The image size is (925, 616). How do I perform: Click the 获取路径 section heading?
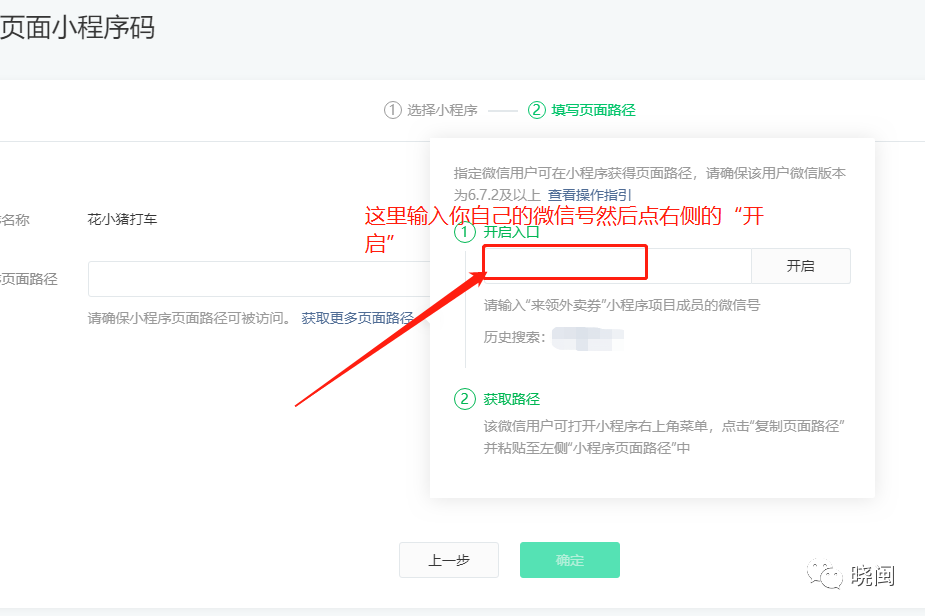[512, 399]
